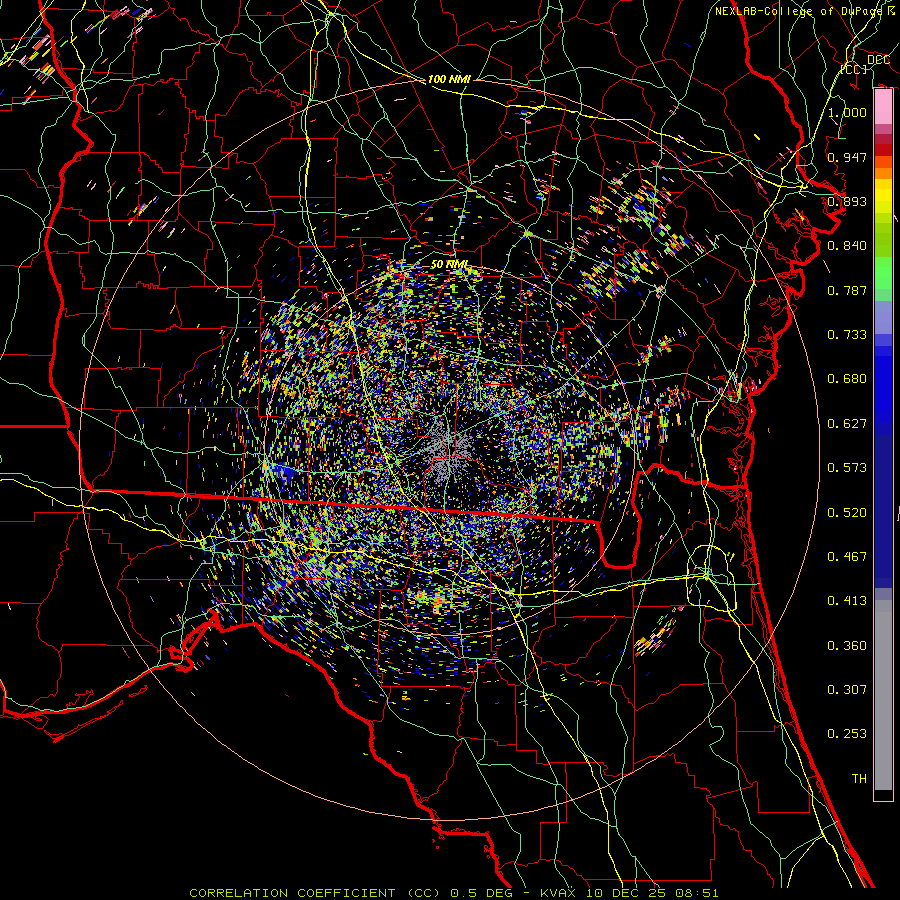Select the 0.893 legend value
Image resolution: width=900 pixels, height=900 pixels.
pos(847,201)
